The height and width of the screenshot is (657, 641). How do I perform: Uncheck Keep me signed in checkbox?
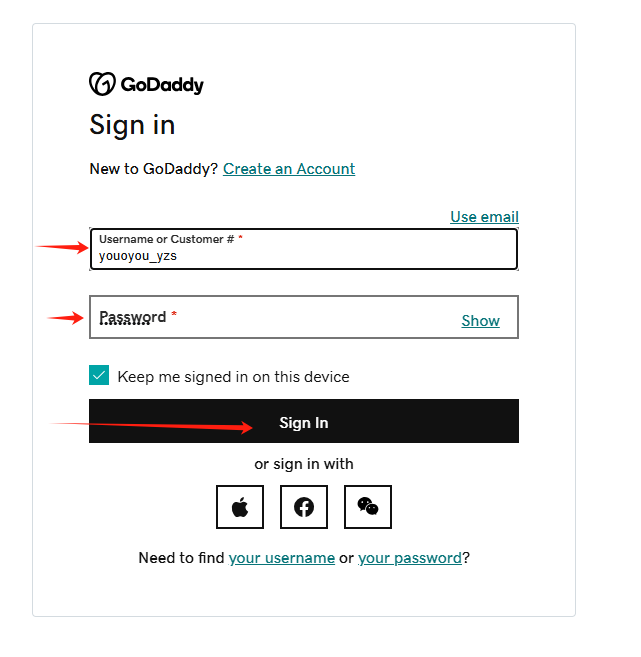click(x=99, y=375)
